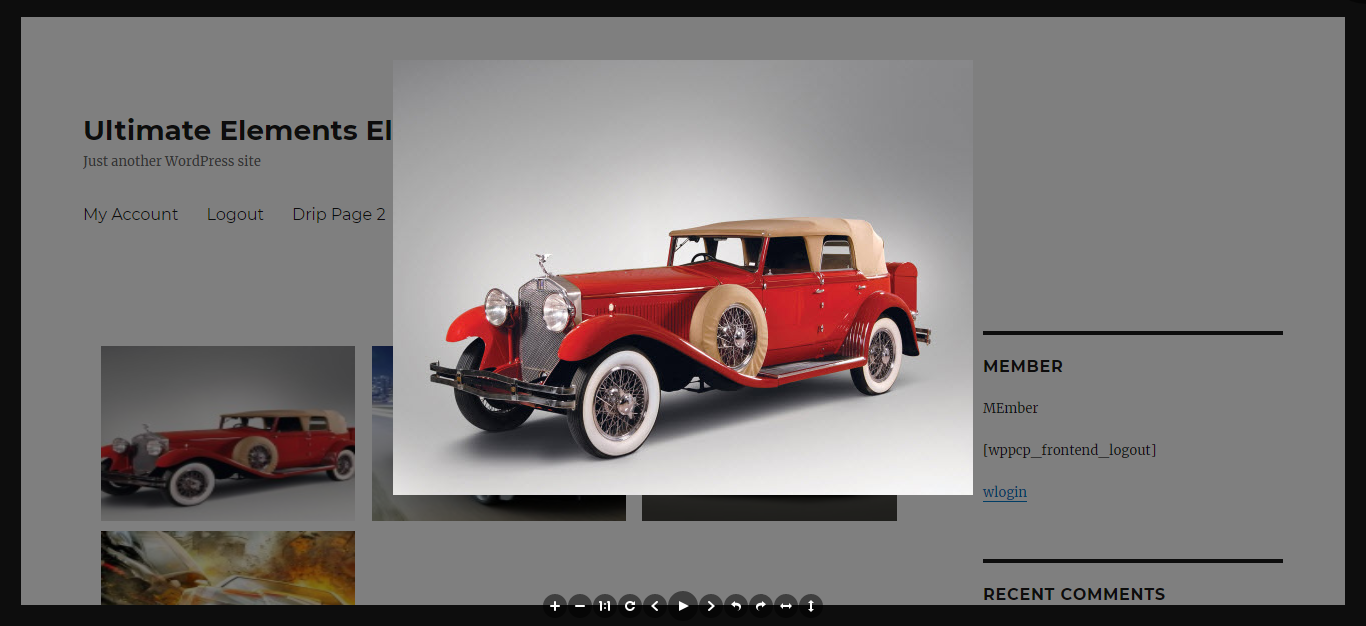Rotate the image left (counterclockwise)
Screen dimensions: 1366x626
coord(736,606)
